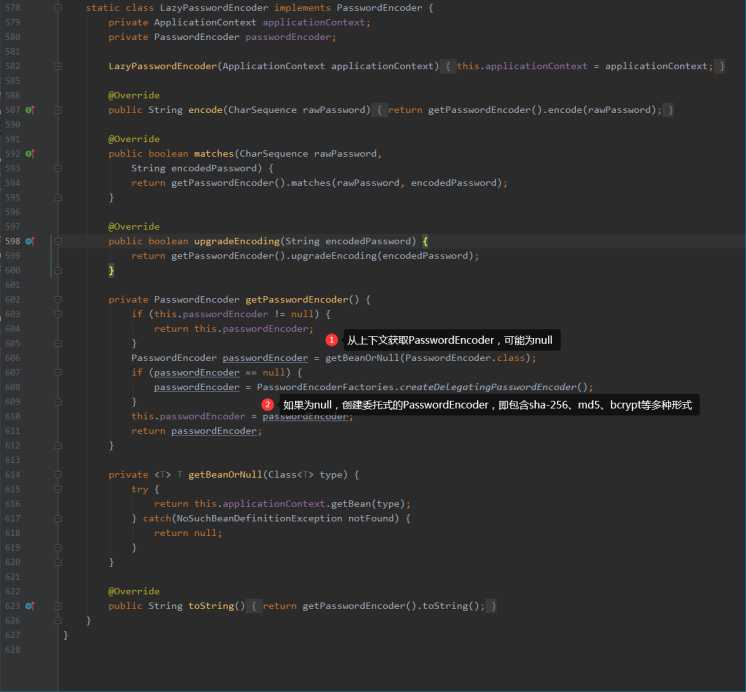
Task: Collapse the getBeanOrNull method fold marker
Action: 59,475
